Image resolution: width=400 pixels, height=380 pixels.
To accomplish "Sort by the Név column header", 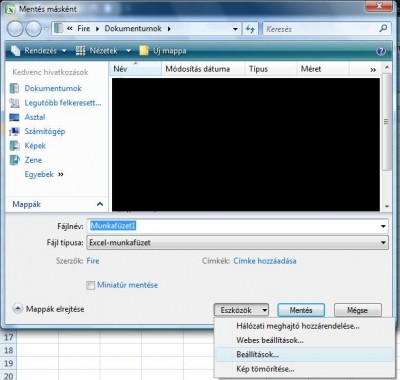I will (x=135, y=69).
